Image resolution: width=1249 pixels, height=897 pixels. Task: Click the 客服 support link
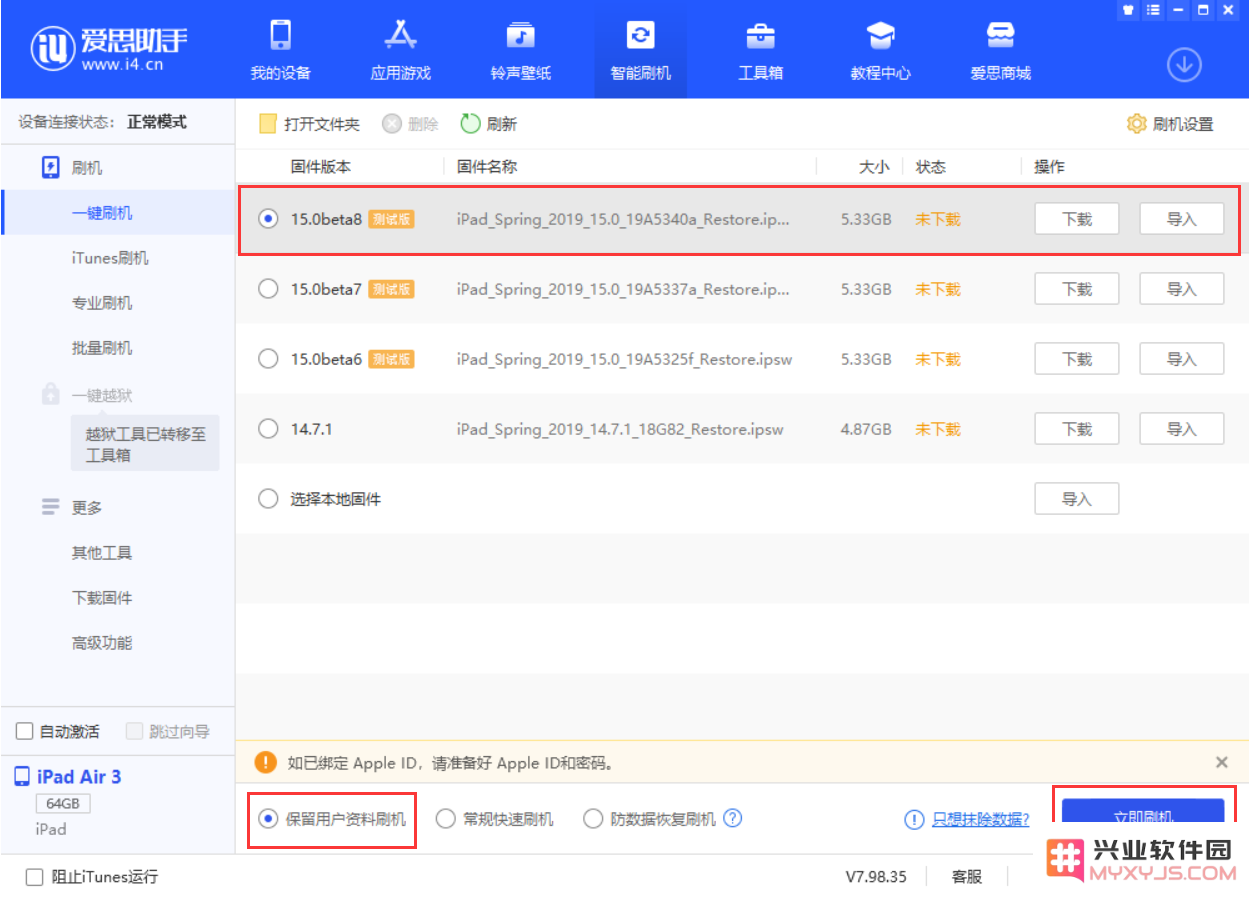point(967,877)
